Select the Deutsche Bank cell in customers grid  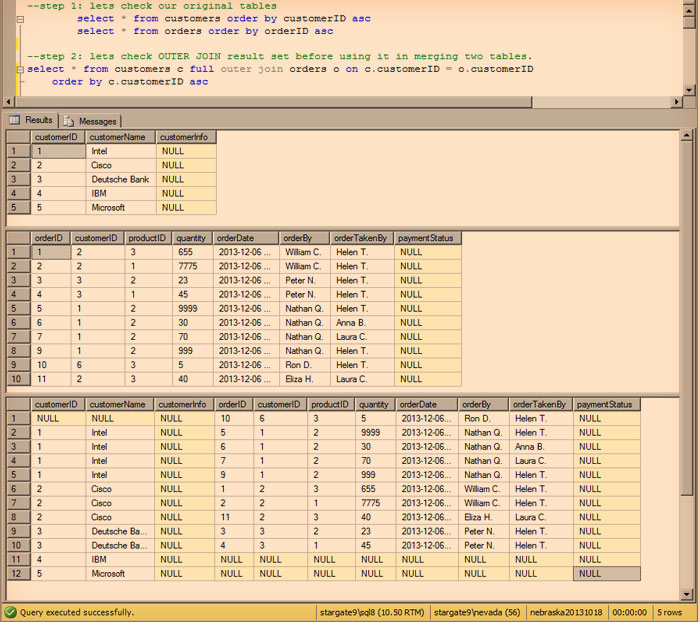point(121,180)
